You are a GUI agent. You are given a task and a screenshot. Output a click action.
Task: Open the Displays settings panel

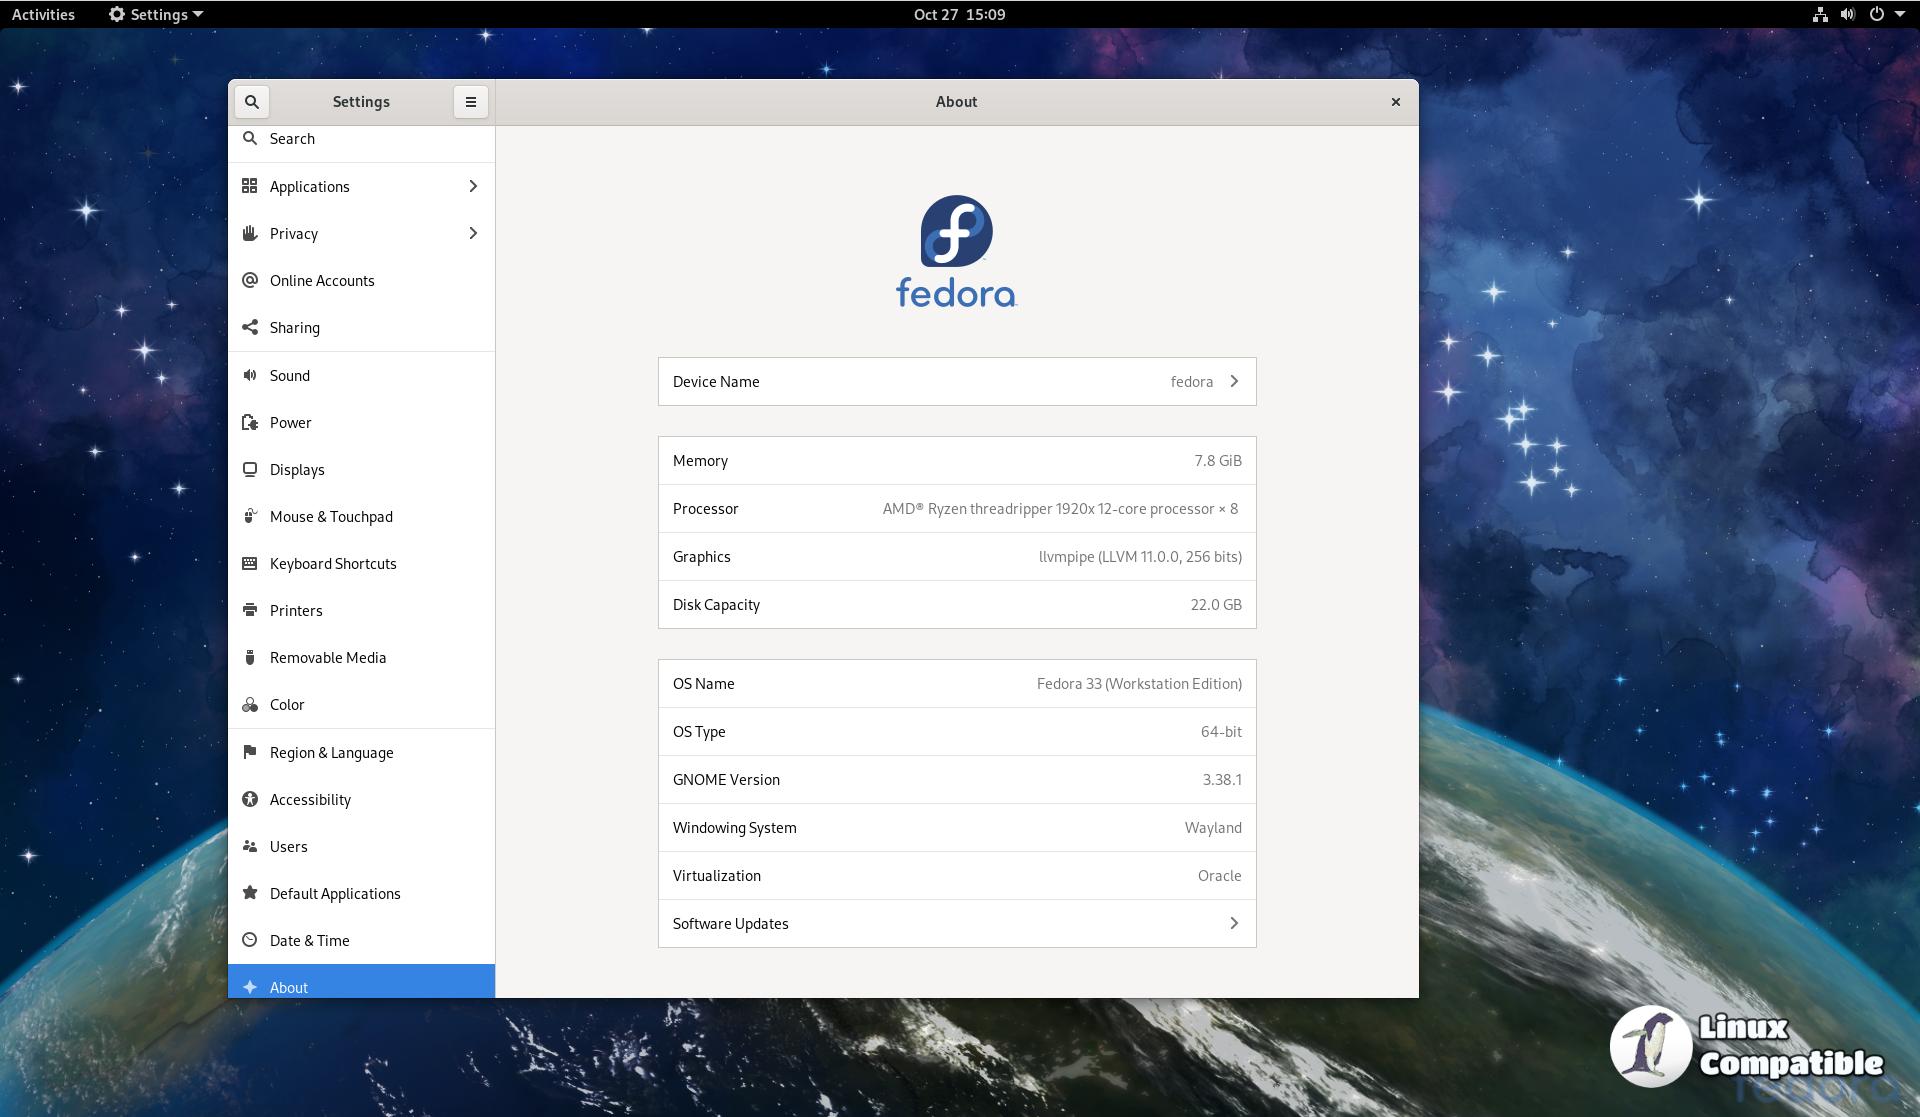(x=297, y=470)
